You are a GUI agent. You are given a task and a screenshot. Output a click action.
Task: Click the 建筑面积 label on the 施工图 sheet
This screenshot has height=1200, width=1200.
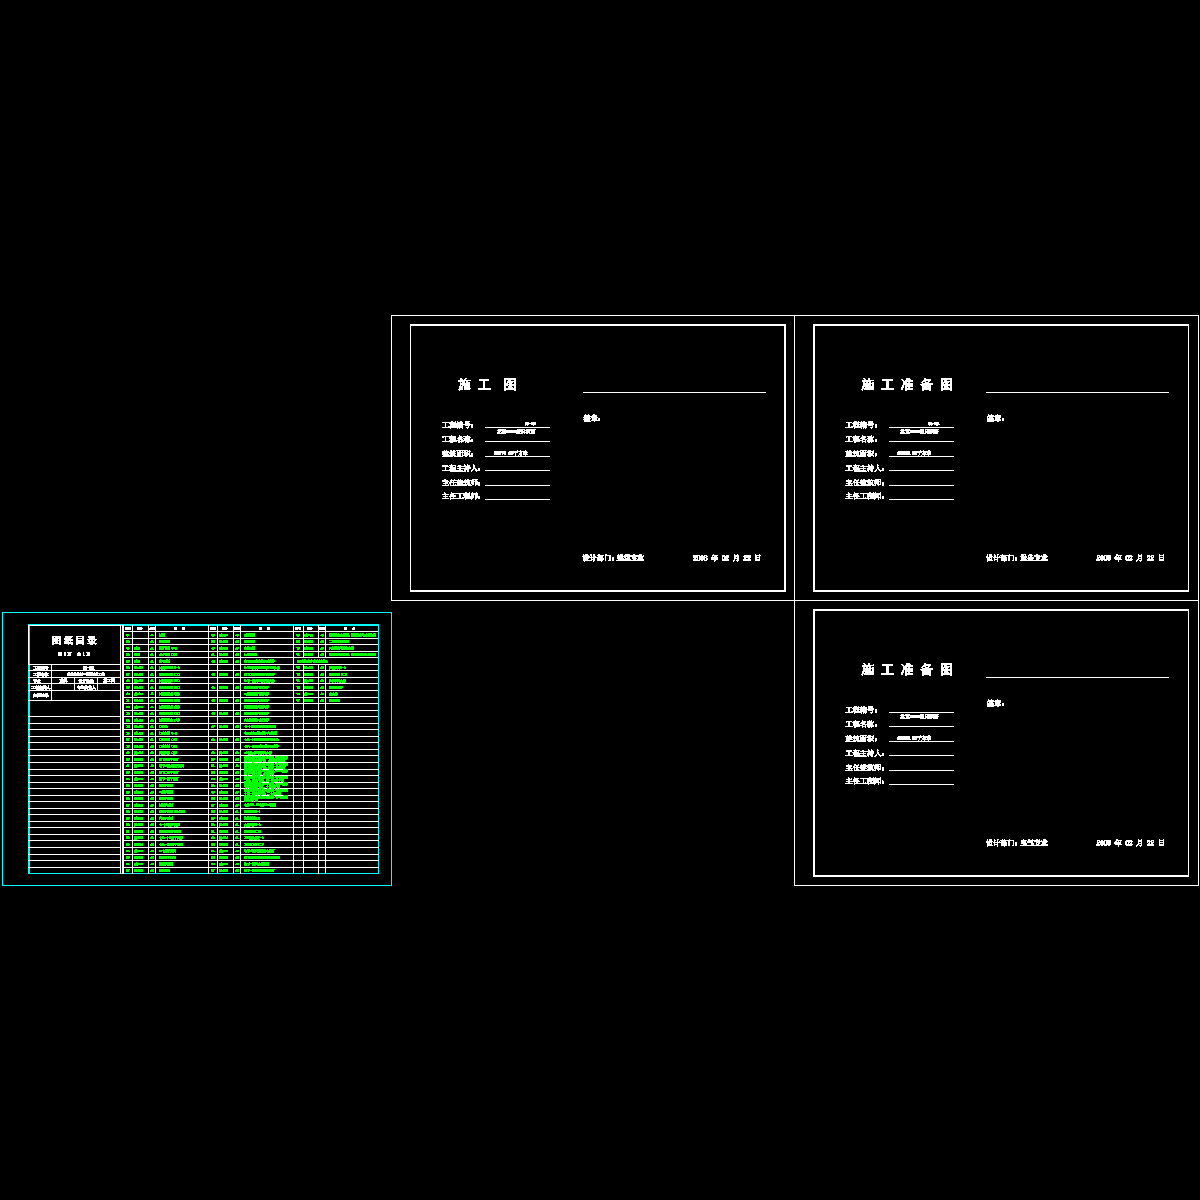tap(458, 454)
